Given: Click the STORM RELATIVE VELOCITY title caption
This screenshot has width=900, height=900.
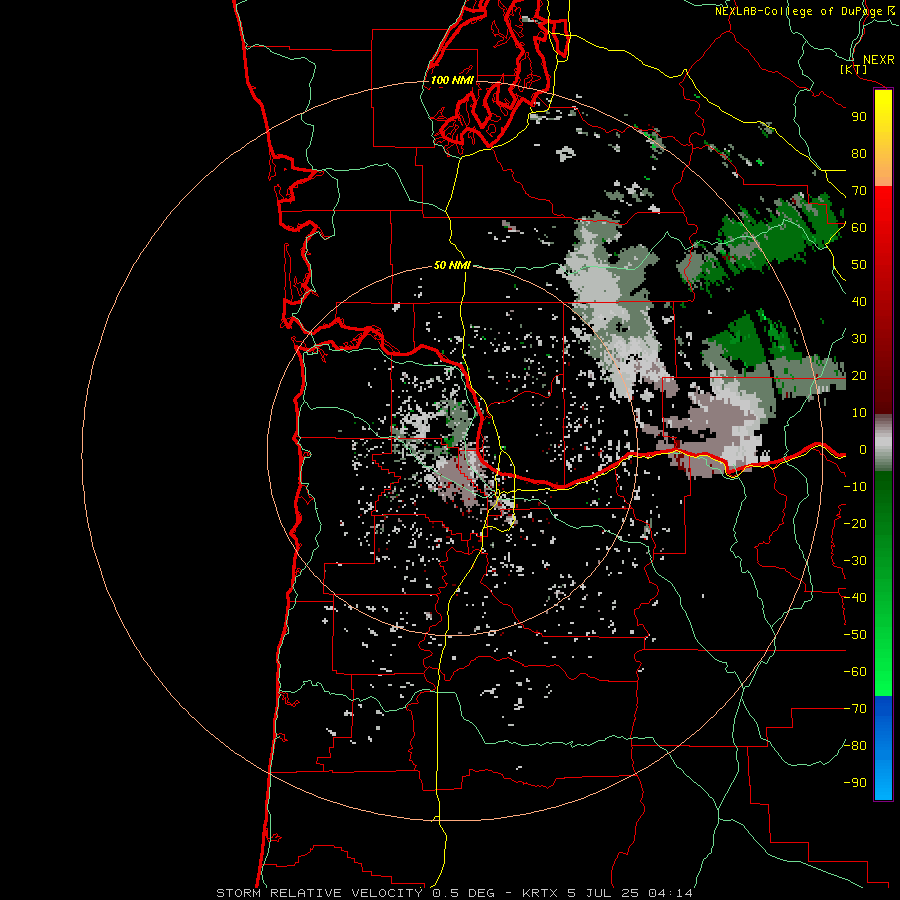Looking at the screenshot, I should coord(454,893).
